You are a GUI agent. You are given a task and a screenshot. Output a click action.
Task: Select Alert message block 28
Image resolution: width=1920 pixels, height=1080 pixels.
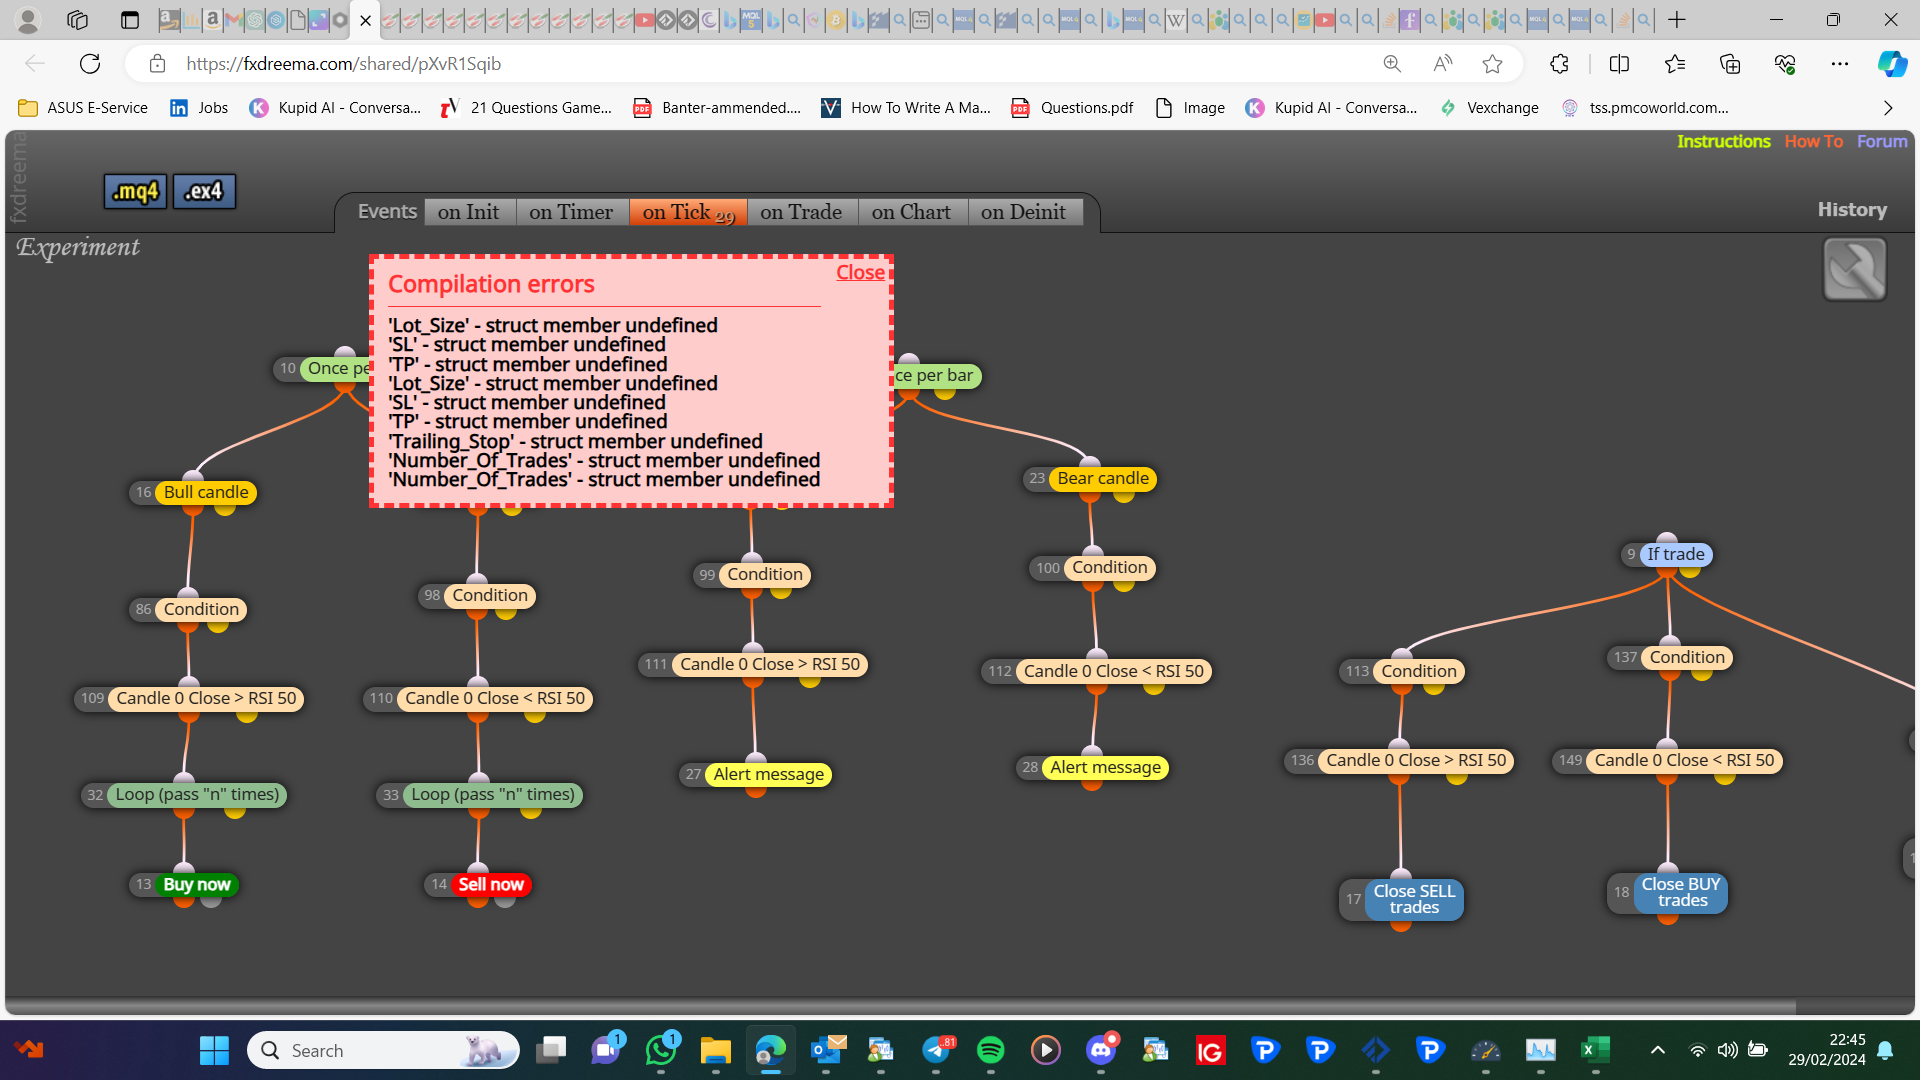(x=1105, y=767)
